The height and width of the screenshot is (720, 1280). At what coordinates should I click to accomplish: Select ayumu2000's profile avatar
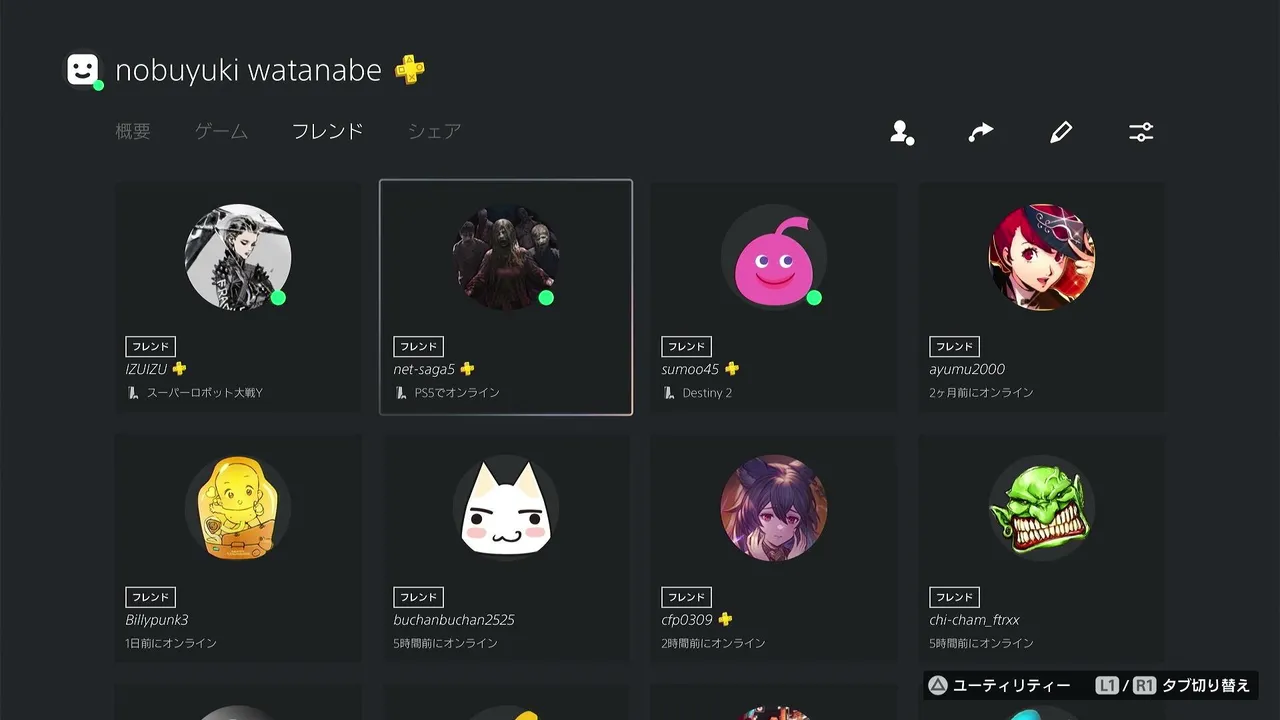click(1042, 258)
